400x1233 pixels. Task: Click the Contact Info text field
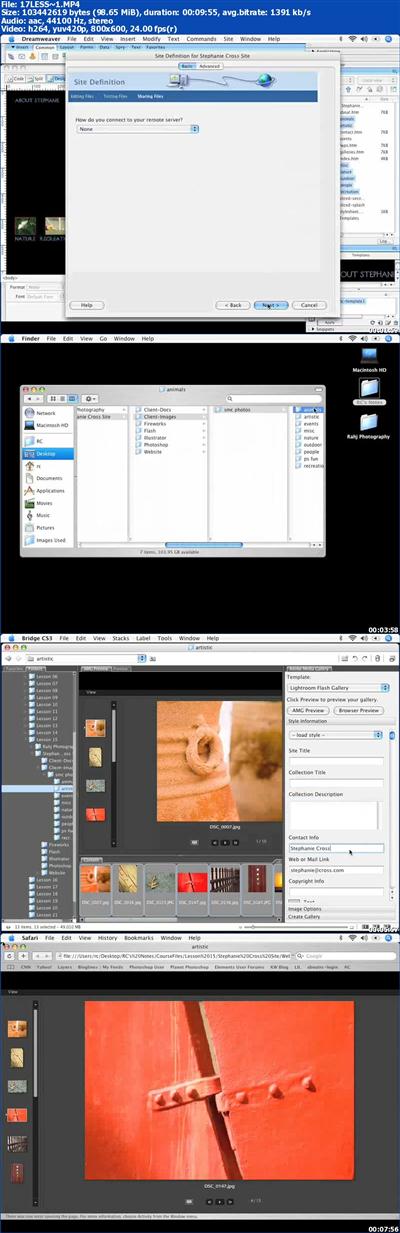pos(336,848)
